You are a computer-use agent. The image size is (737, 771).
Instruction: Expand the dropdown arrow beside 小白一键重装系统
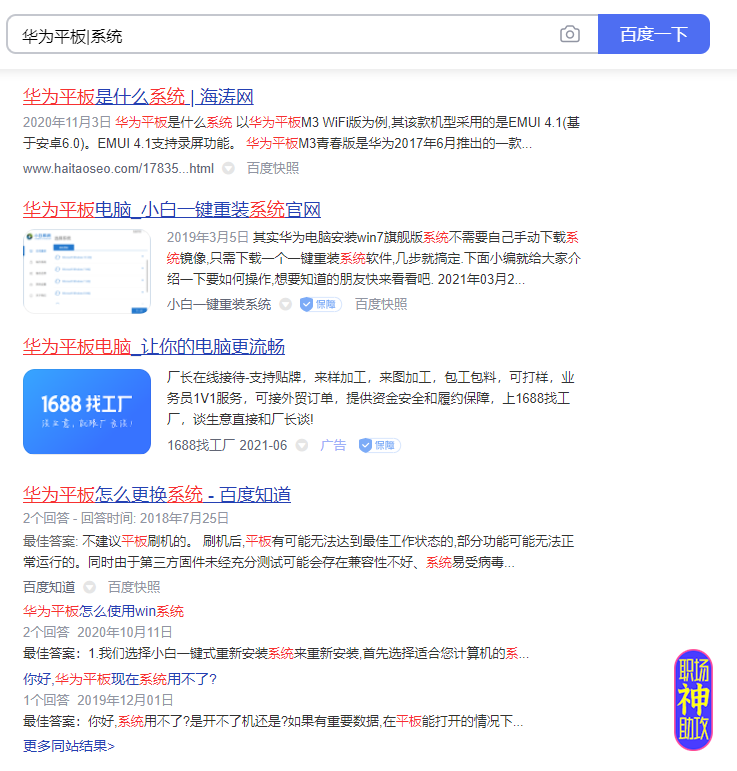pos(285,304)
